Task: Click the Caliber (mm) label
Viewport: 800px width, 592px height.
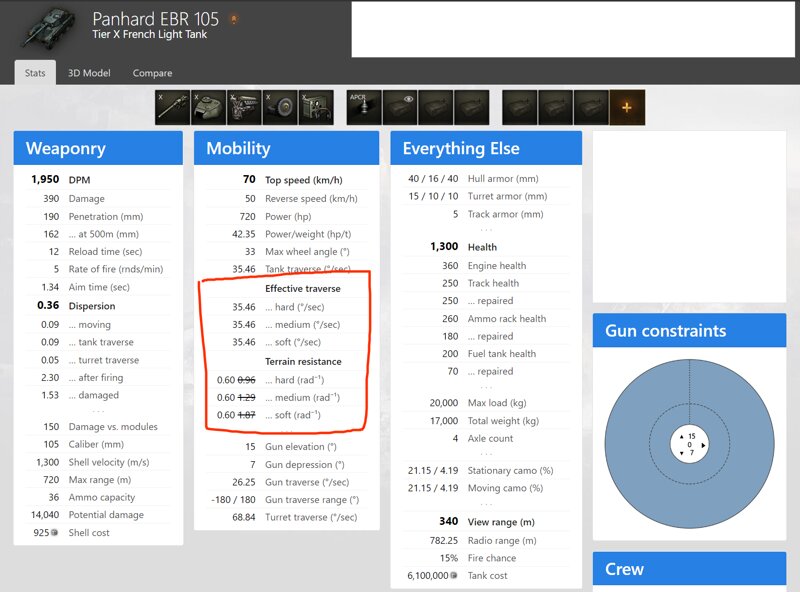Action: click(x=96, y=445)
